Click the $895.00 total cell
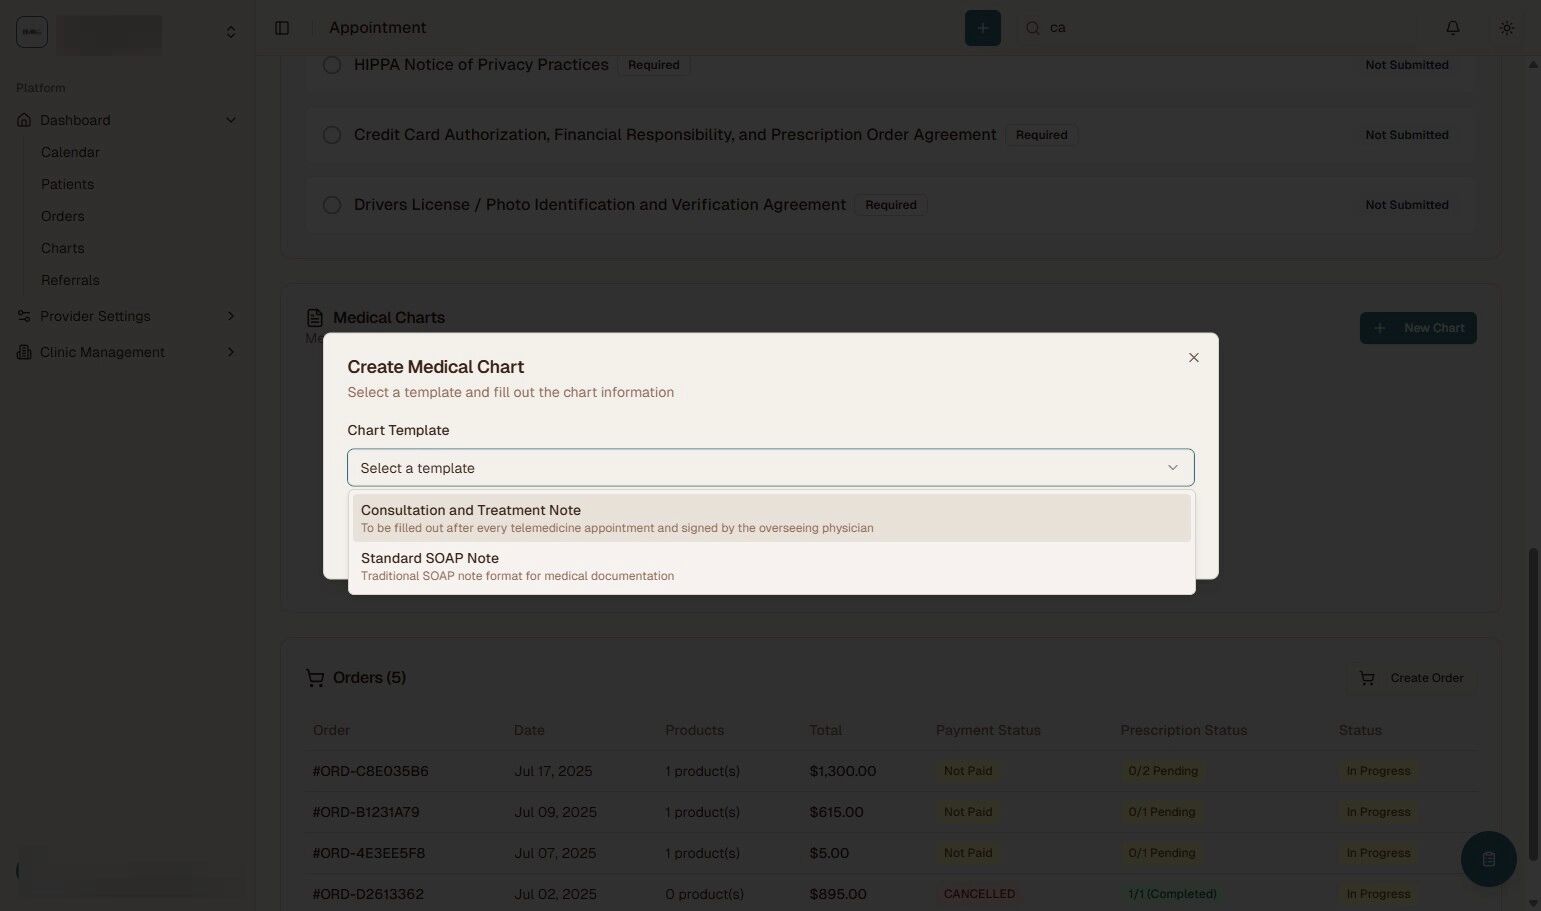 pyautogui.click(x=838, y=894)
